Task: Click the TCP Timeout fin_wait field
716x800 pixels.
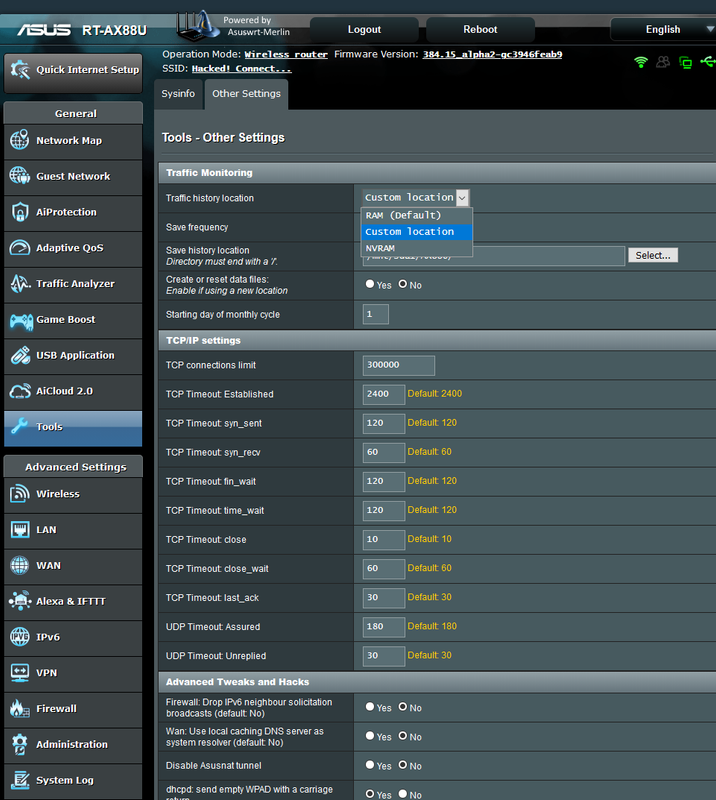Action: click(x=384, y=482)
